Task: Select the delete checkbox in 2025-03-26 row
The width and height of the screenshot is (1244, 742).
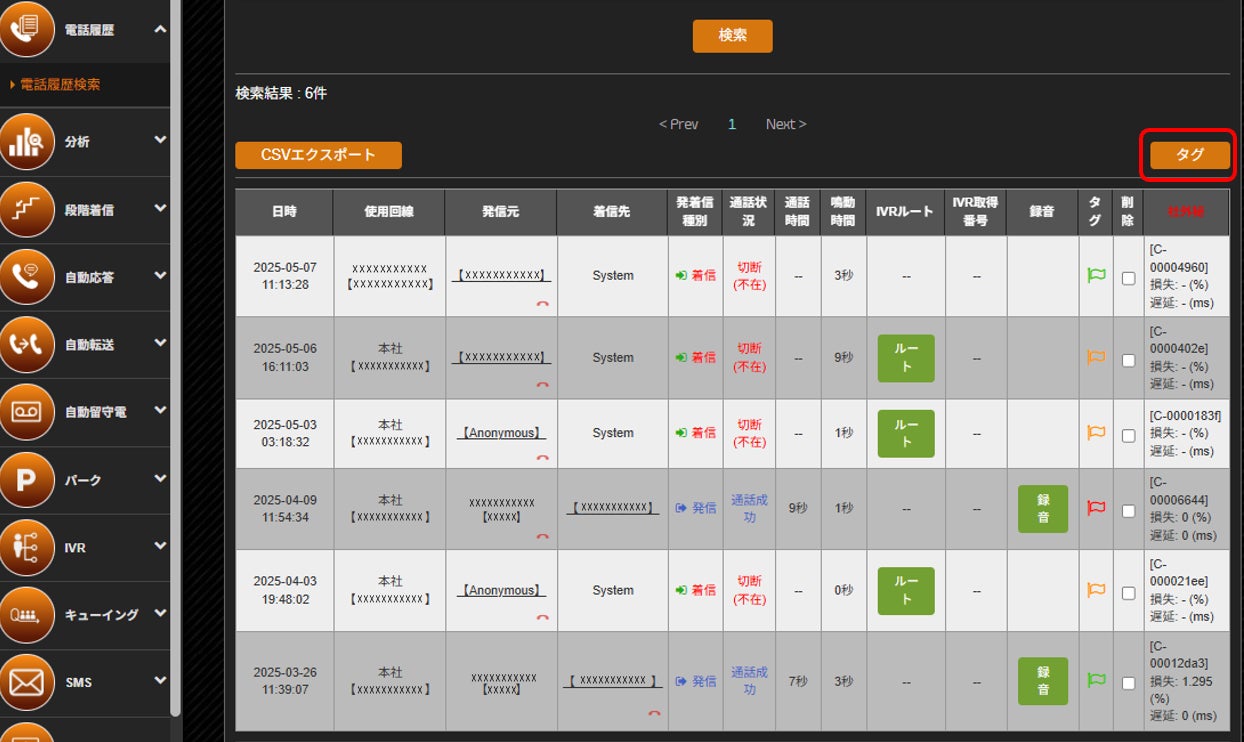Action: (1128, 684)
